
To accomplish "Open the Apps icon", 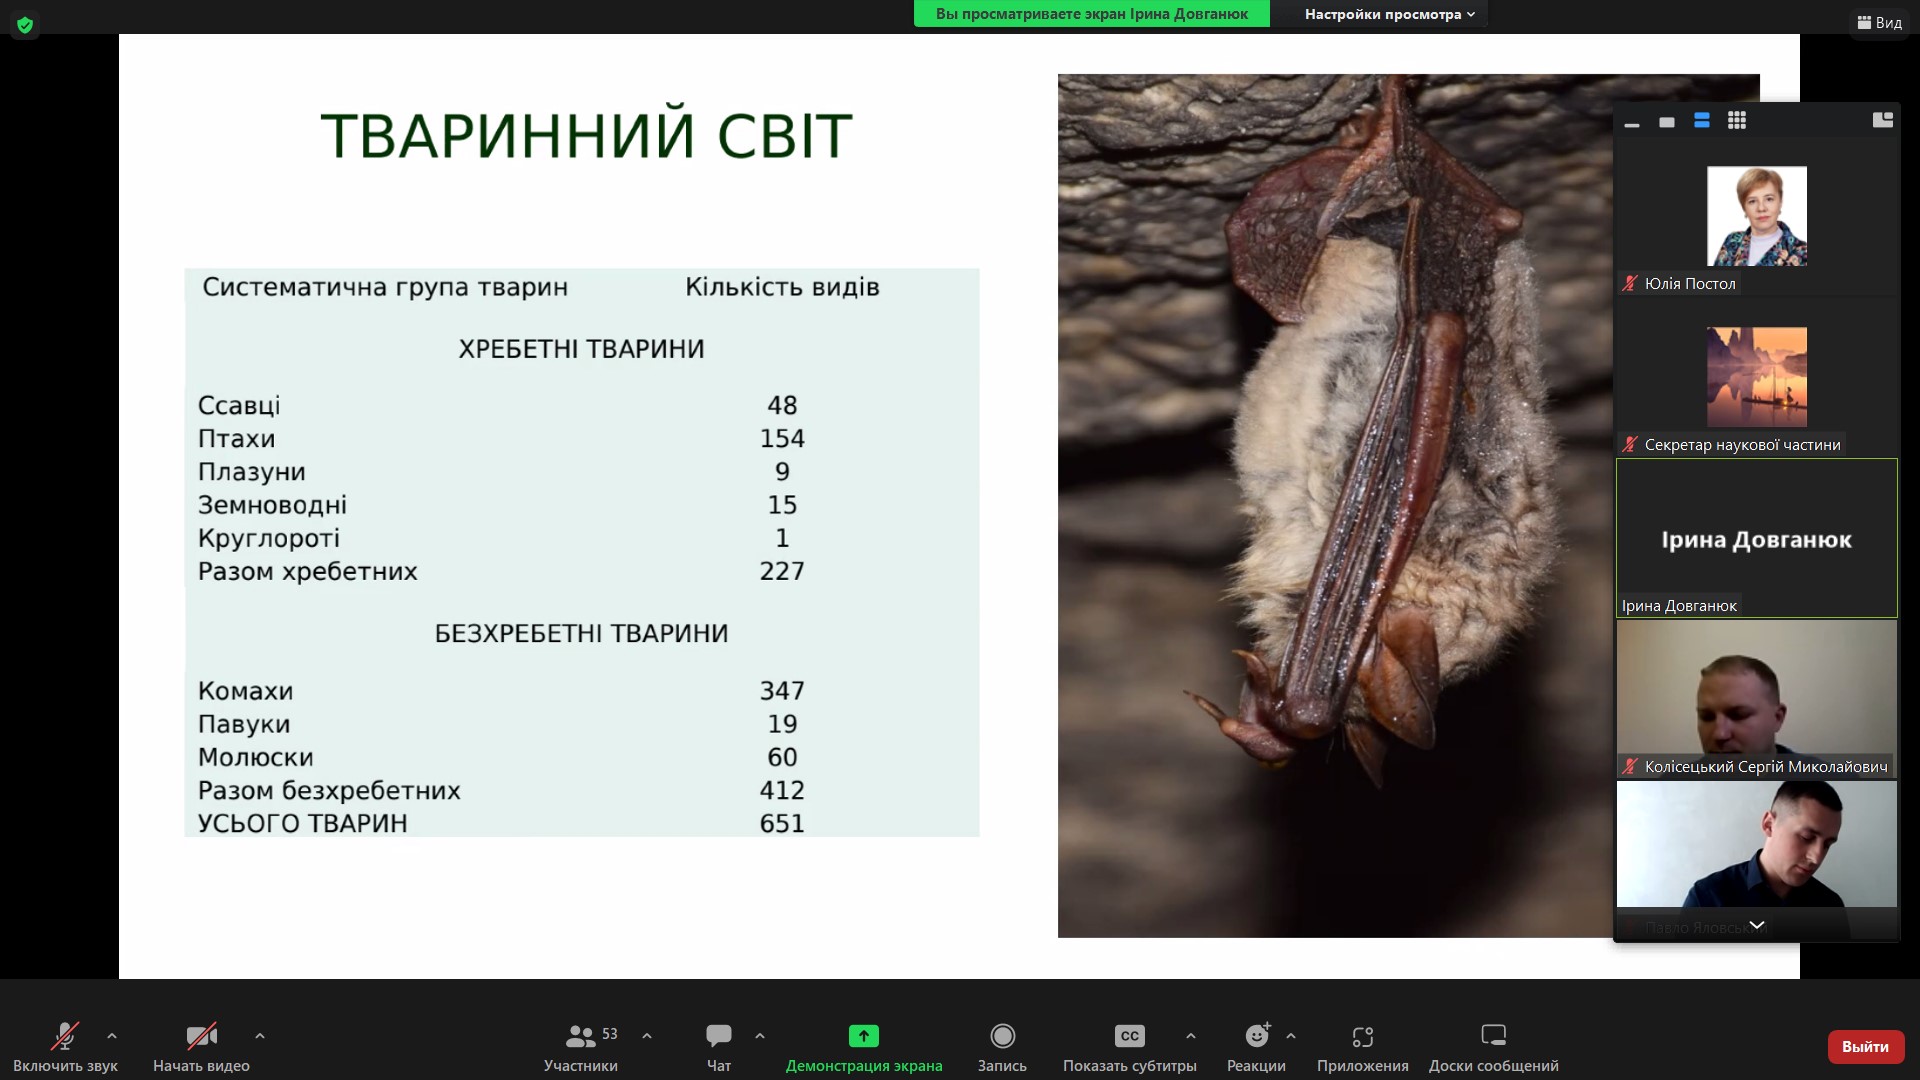I will coord(1362,1036).
